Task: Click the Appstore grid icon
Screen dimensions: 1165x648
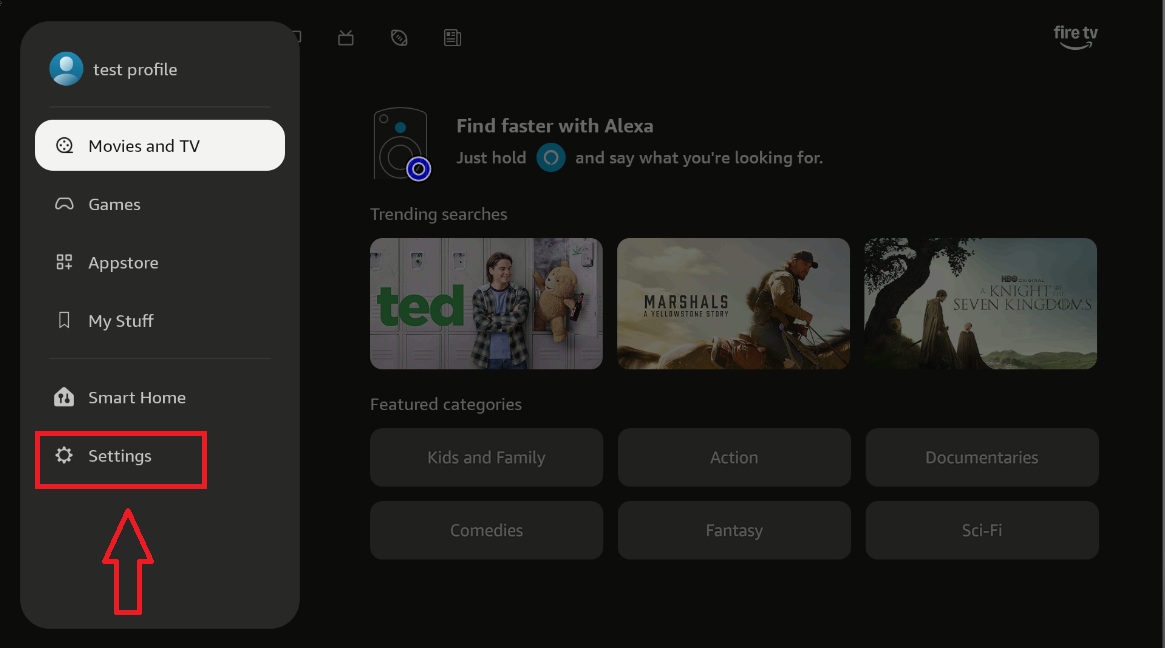Action: (64, 263)
